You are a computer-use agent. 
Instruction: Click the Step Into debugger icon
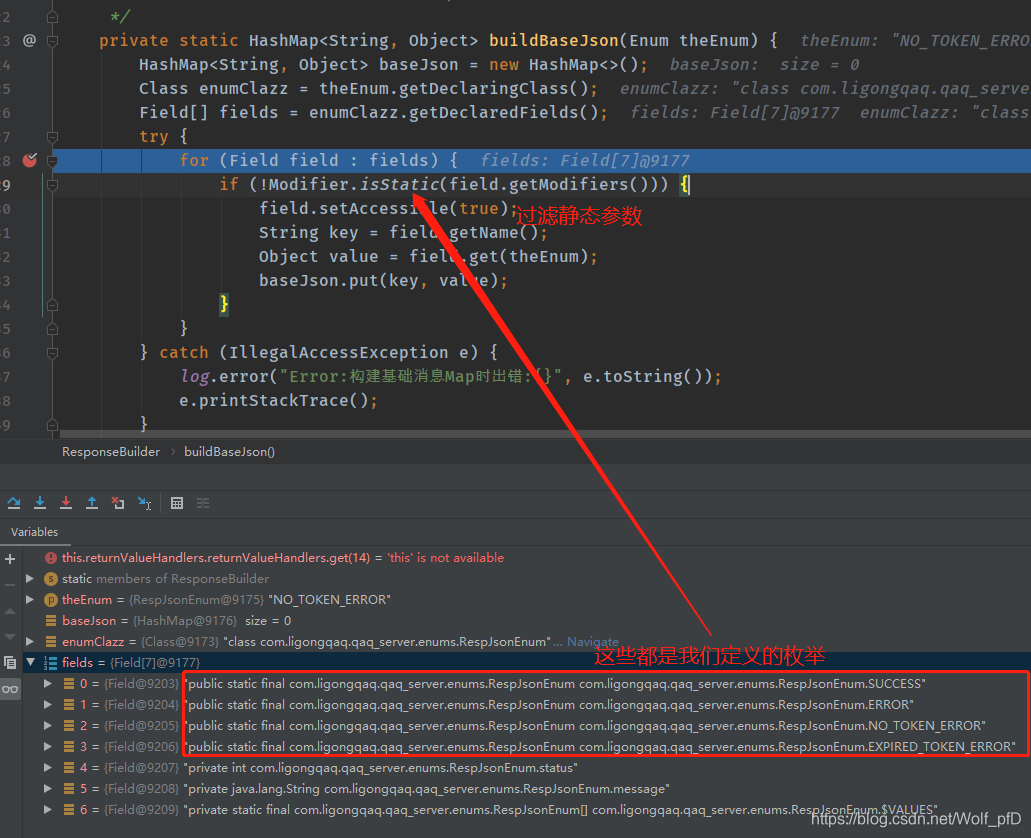(x=40, y=503)
